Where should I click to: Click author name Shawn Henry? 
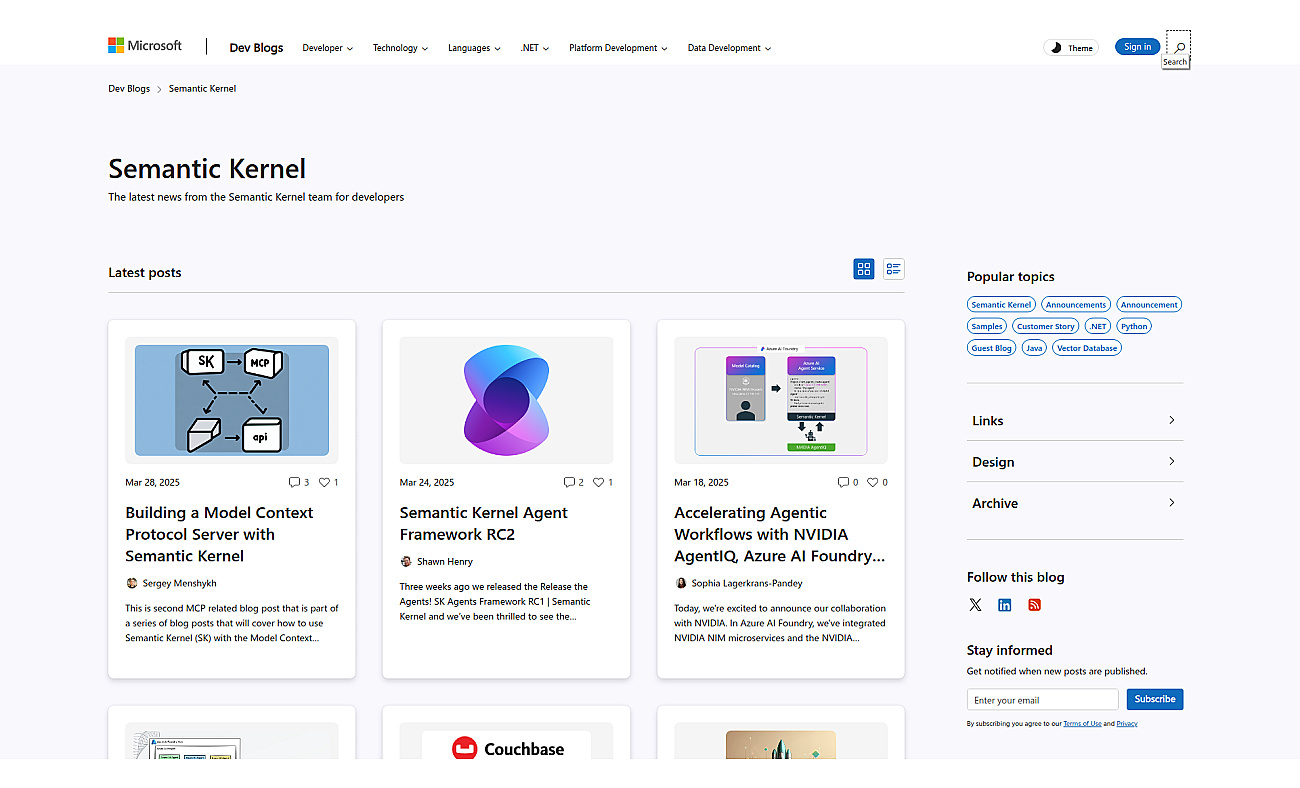tap(445, 562)
